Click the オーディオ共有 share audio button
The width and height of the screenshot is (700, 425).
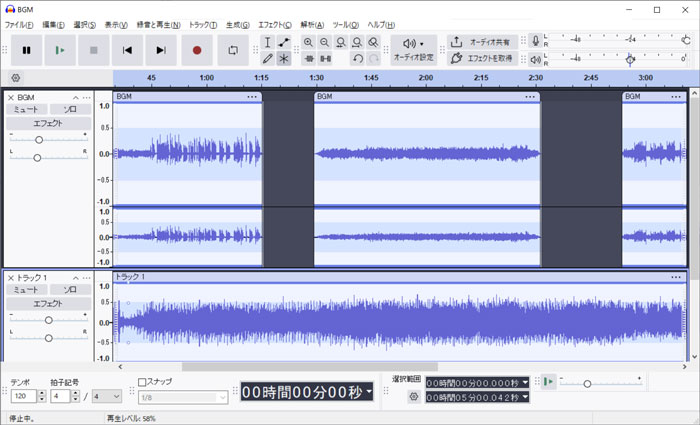[483, 42]
